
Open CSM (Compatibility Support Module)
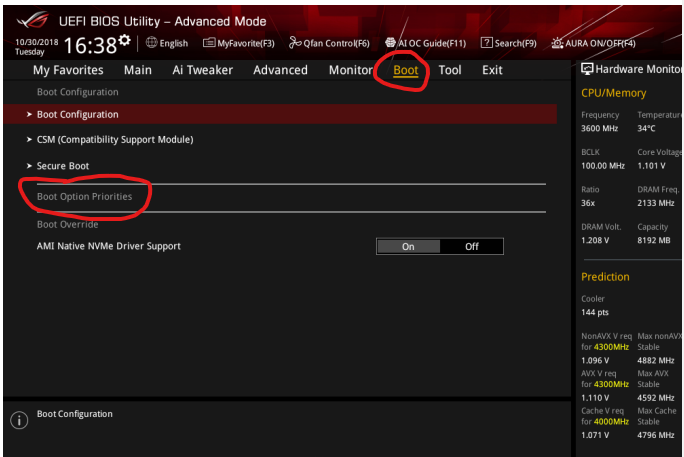tap(115, 140)
